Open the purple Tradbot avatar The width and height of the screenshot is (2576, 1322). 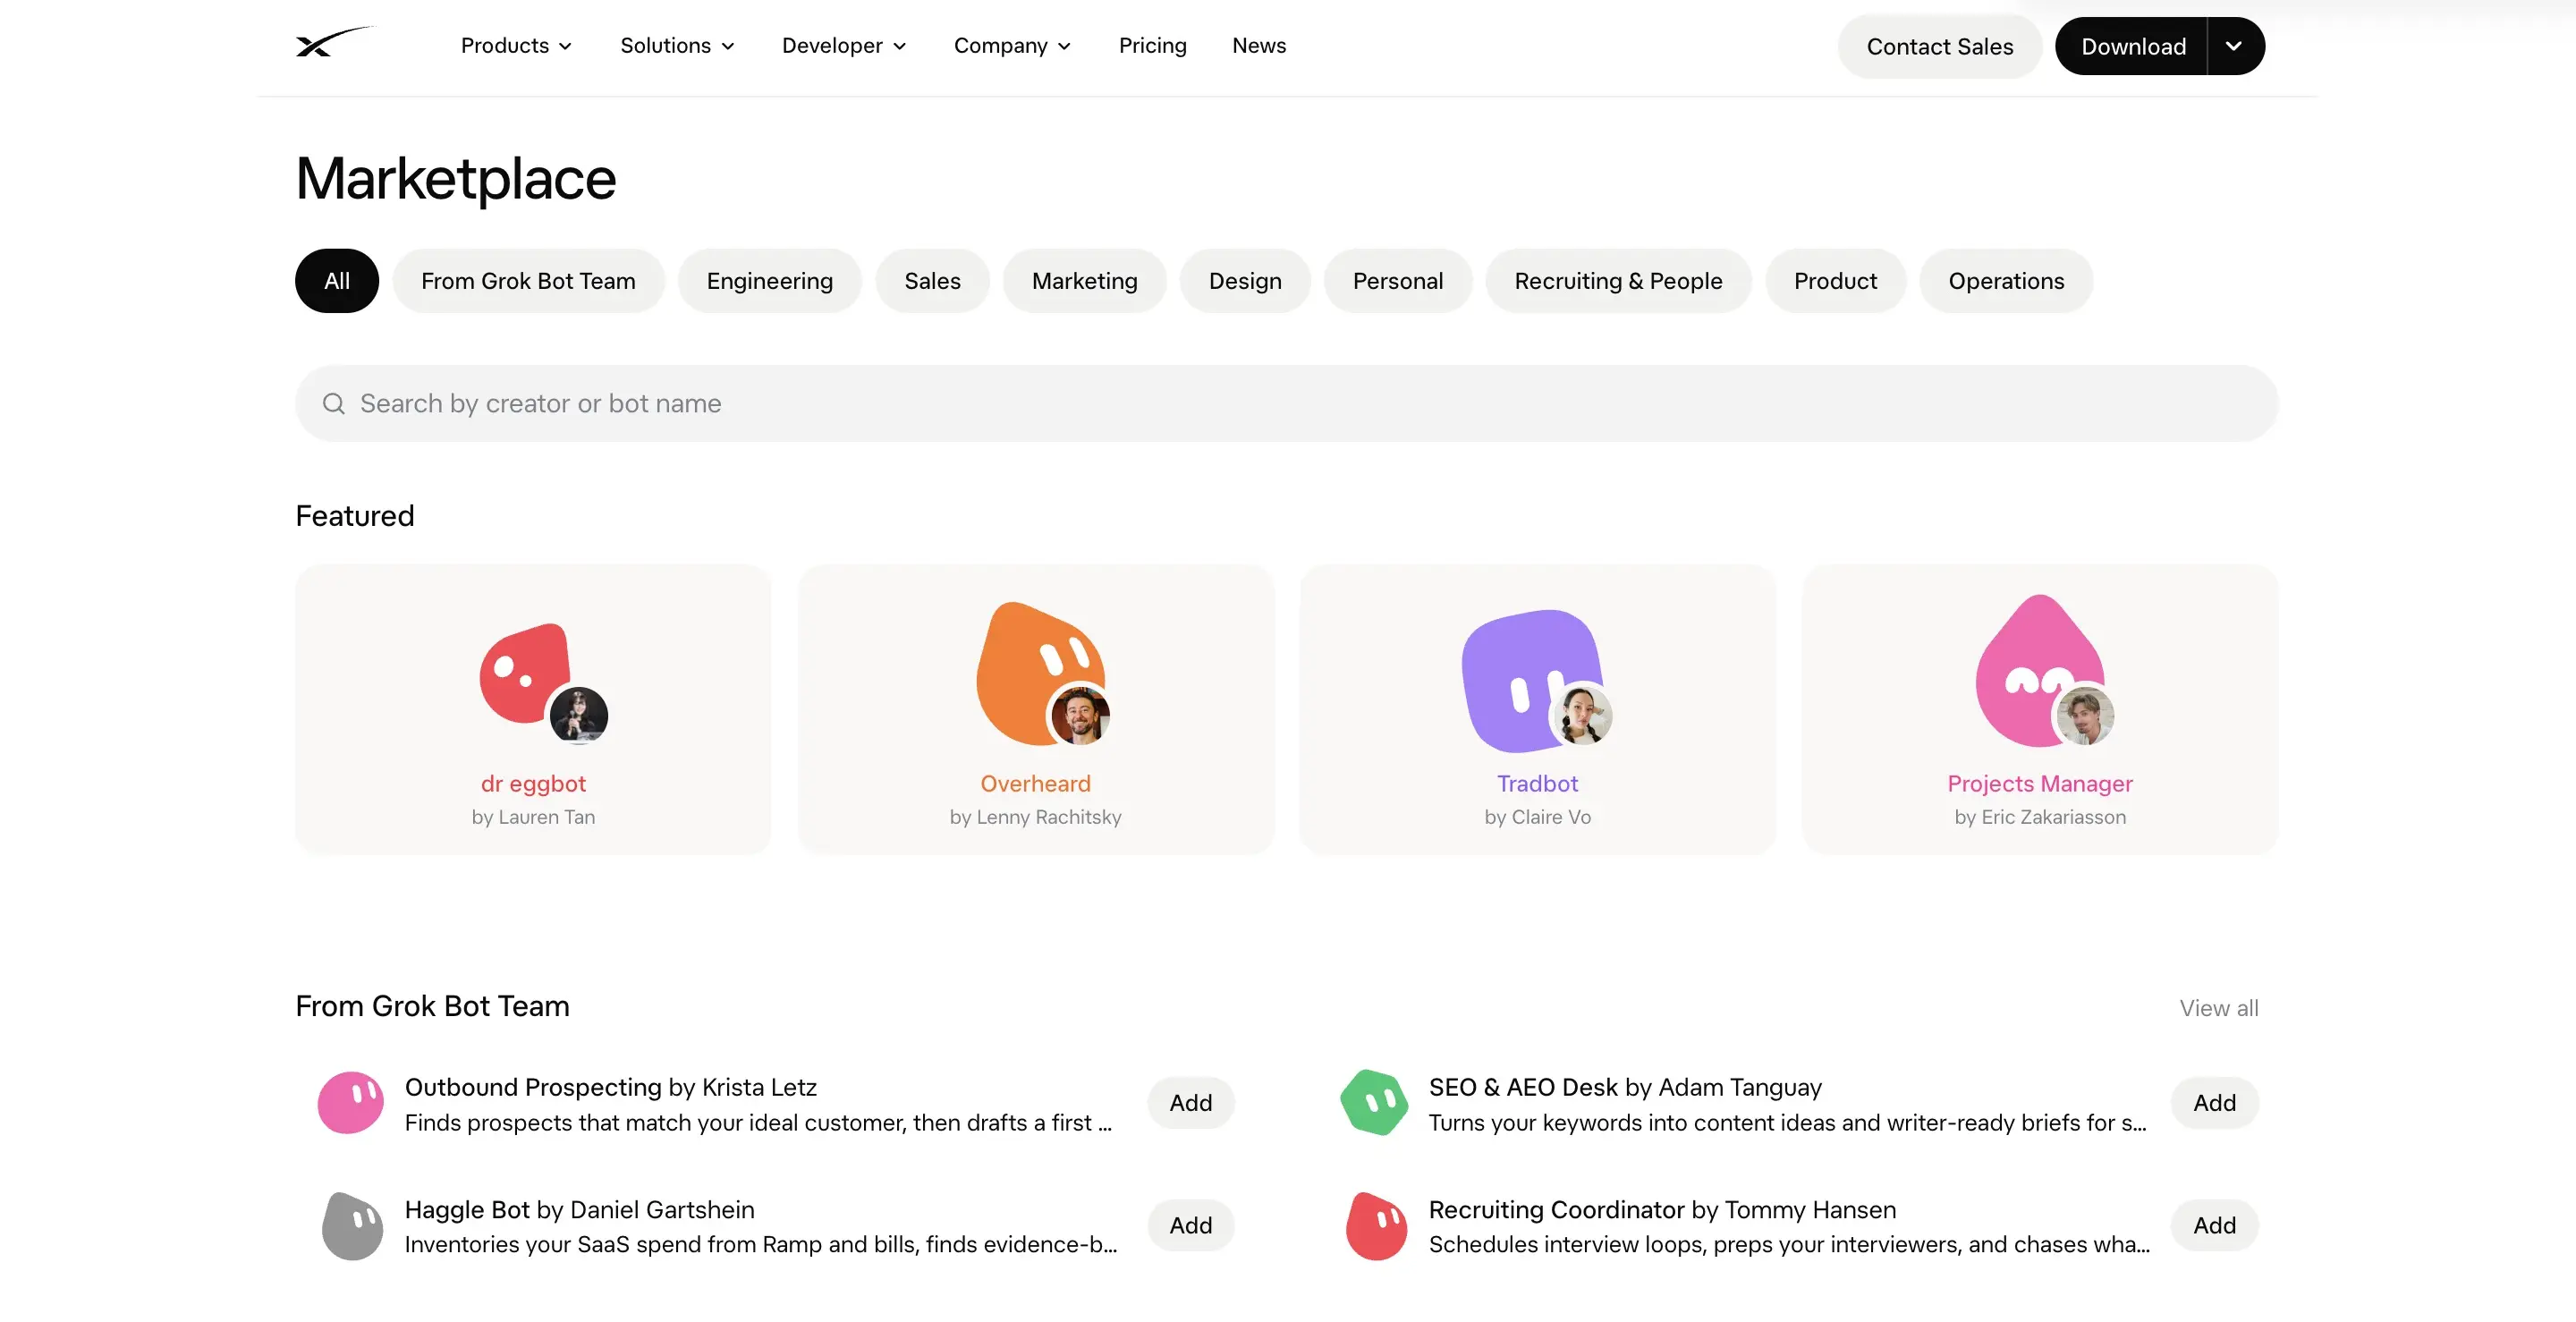1531,679
